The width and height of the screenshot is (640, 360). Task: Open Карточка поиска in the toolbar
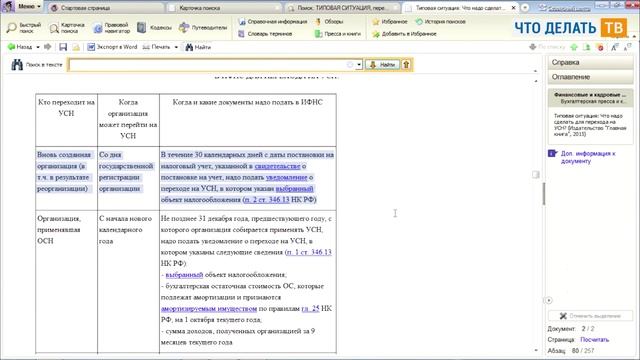pos(67,28)
